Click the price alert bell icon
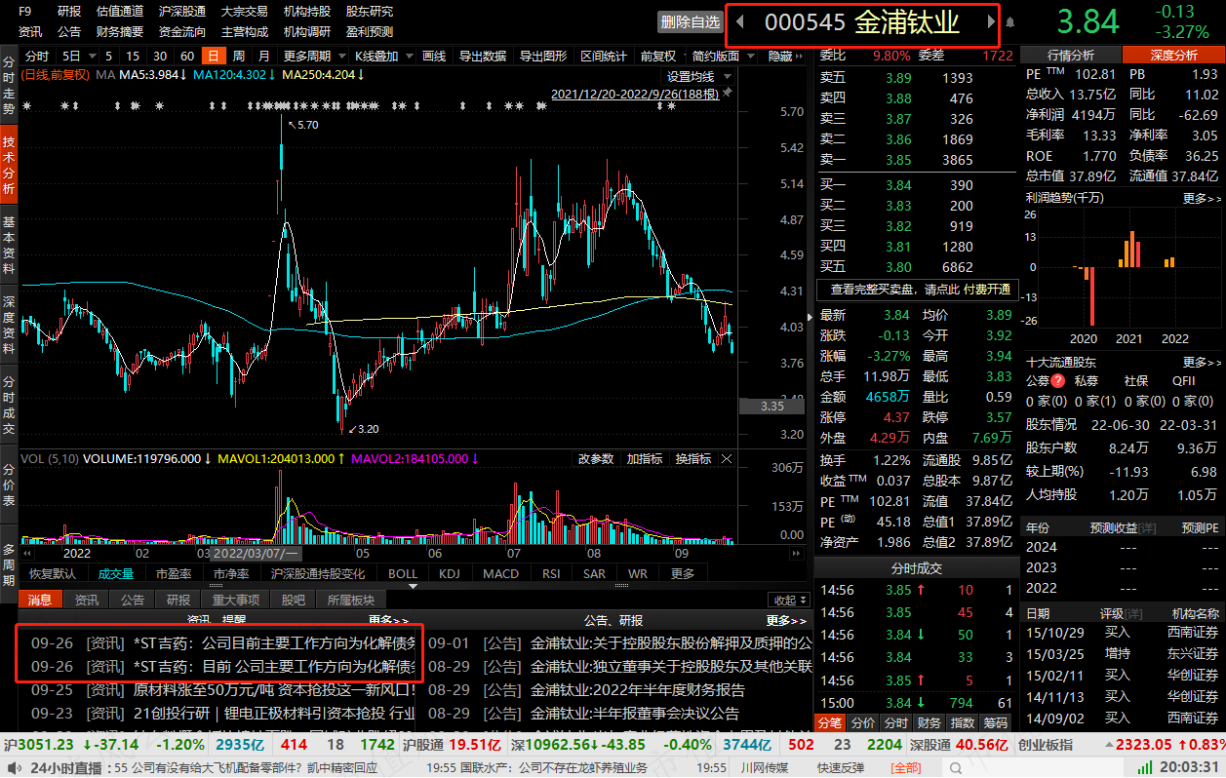1226x778 pixels. click(x=1010, y=22)
